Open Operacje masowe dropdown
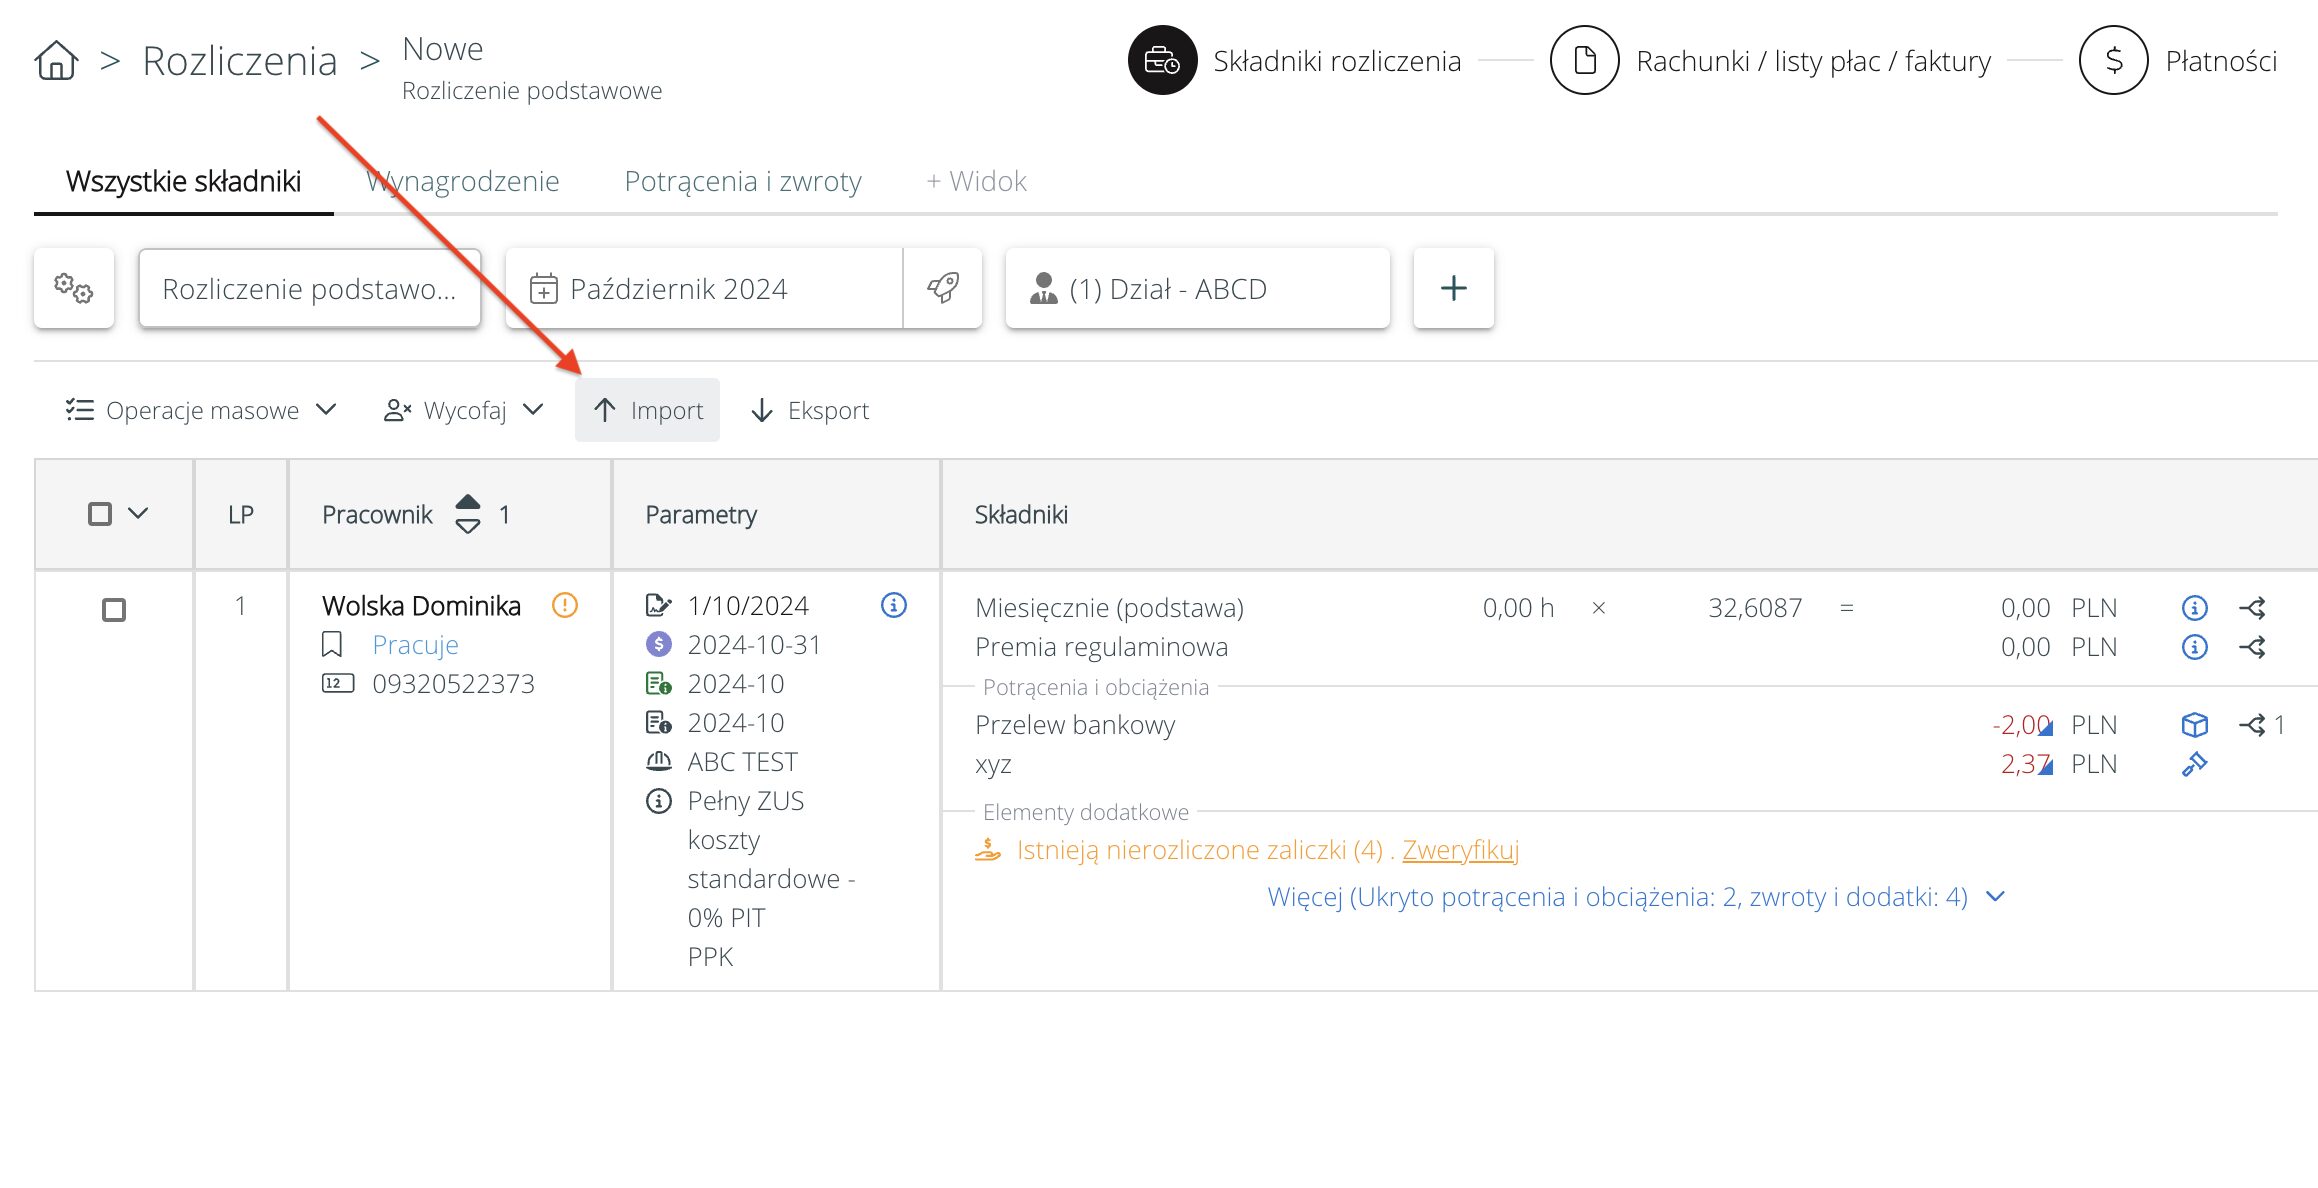 point(201,410)
